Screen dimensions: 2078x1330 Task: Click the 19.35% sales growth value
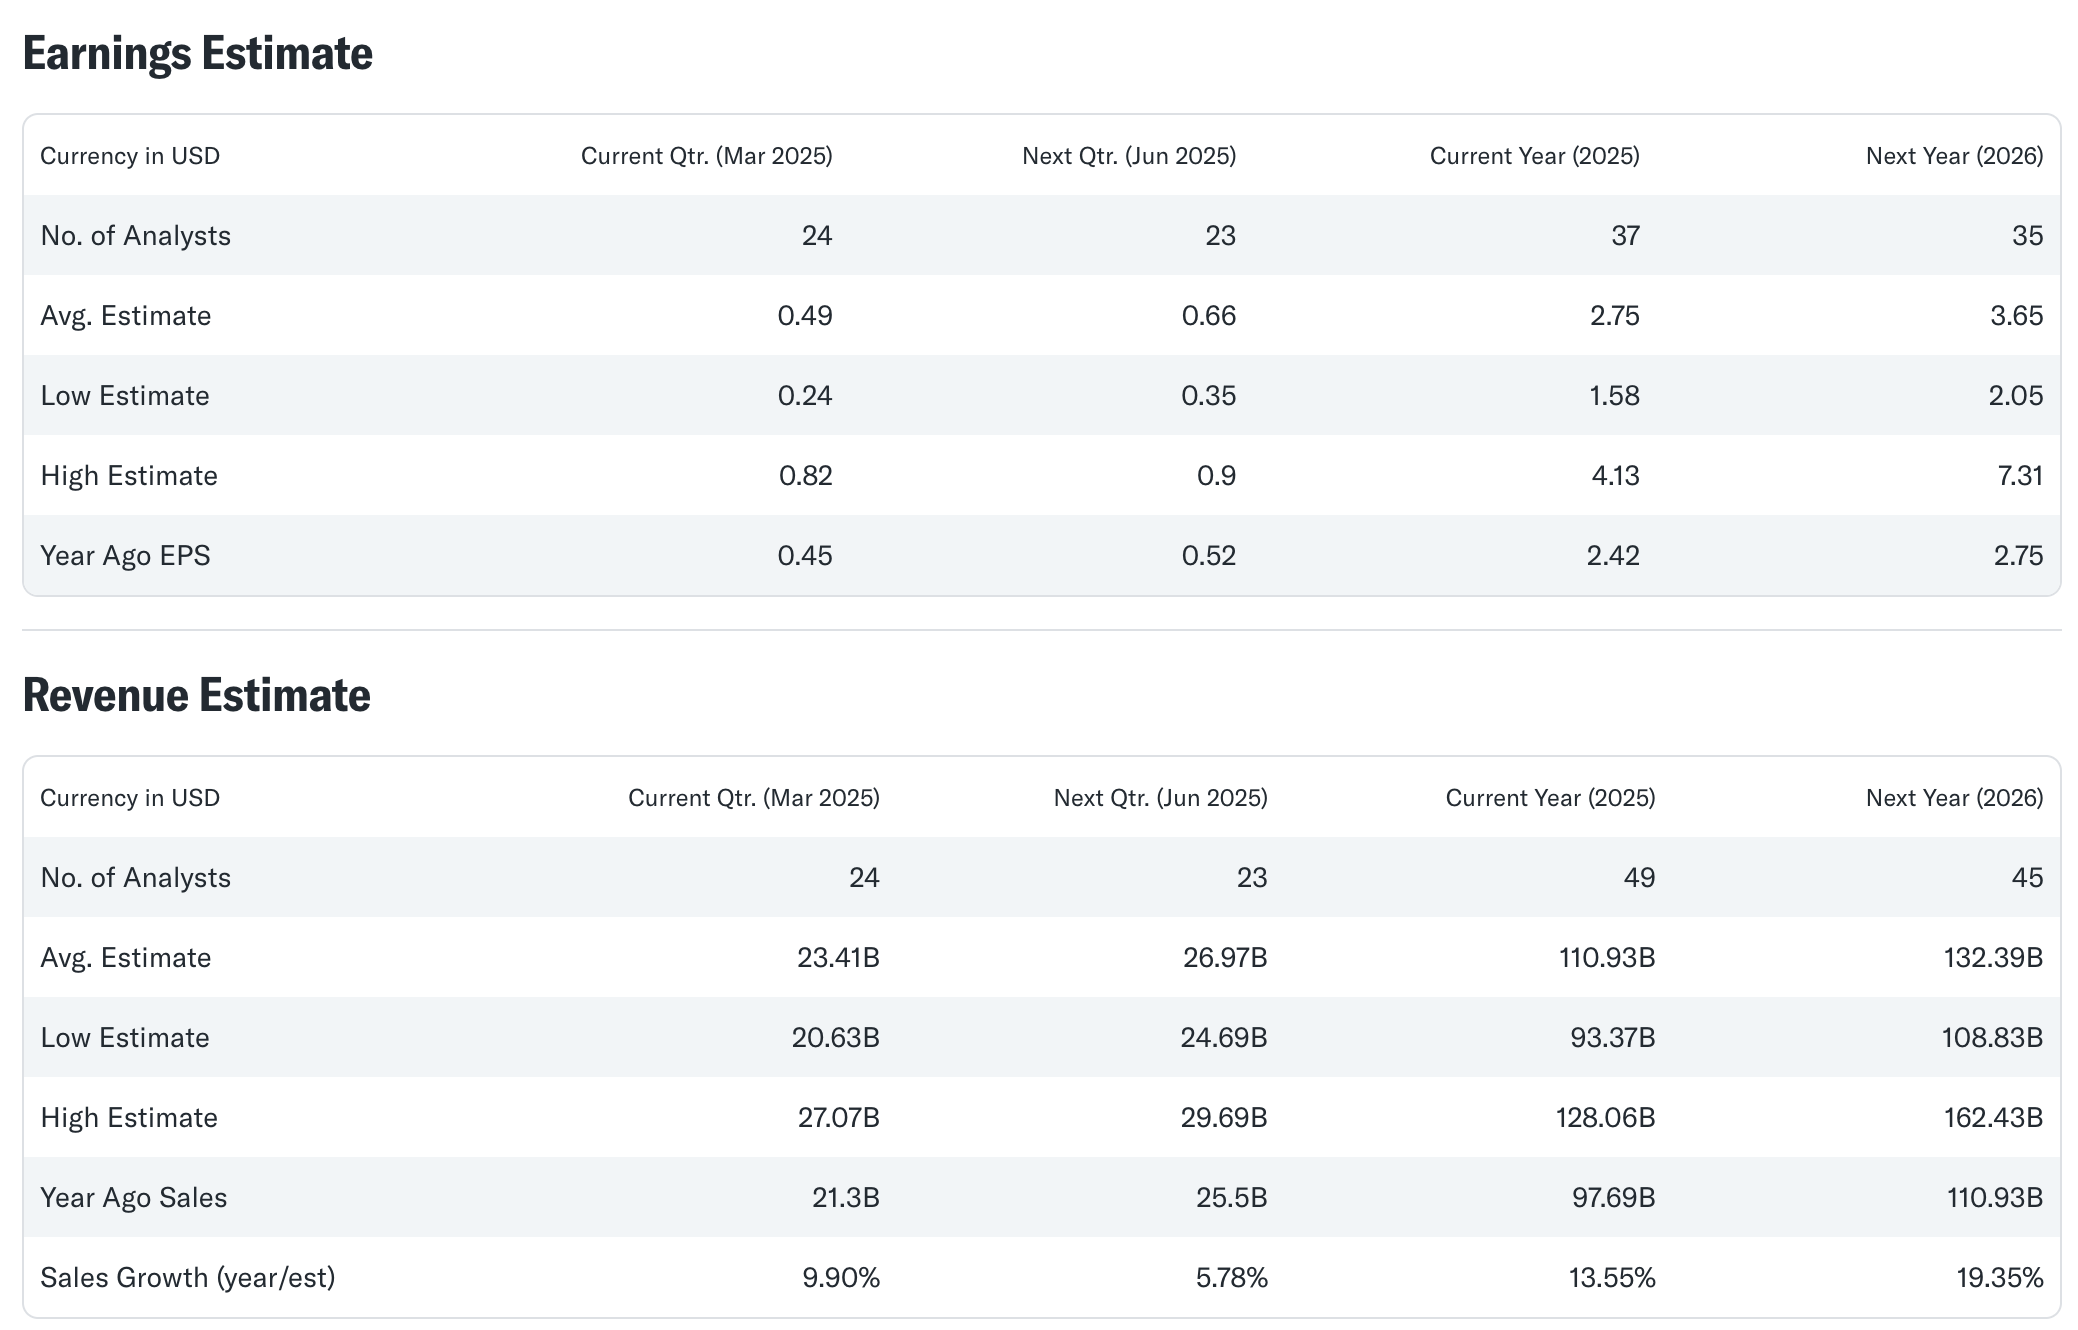[x=1999, y=1278]
